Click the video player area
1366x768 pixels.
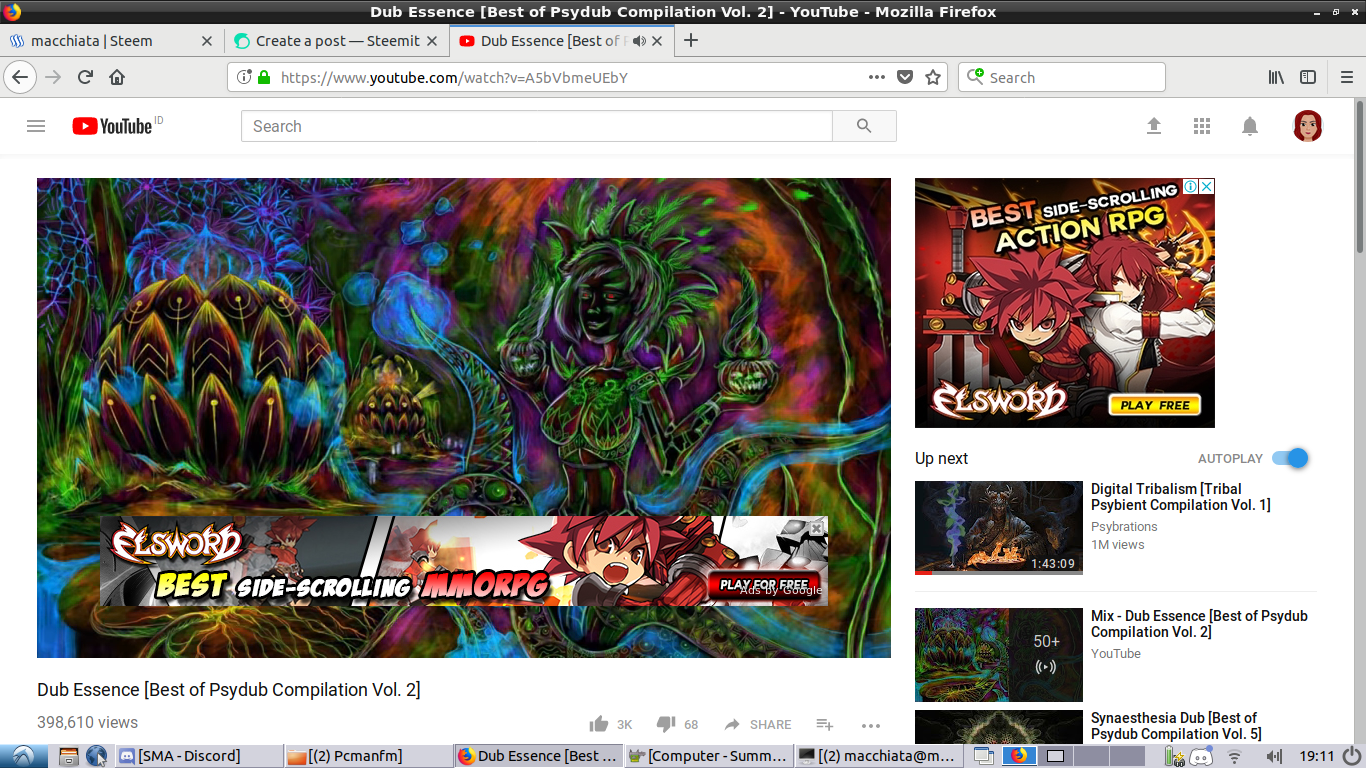(x=464, y=418)
